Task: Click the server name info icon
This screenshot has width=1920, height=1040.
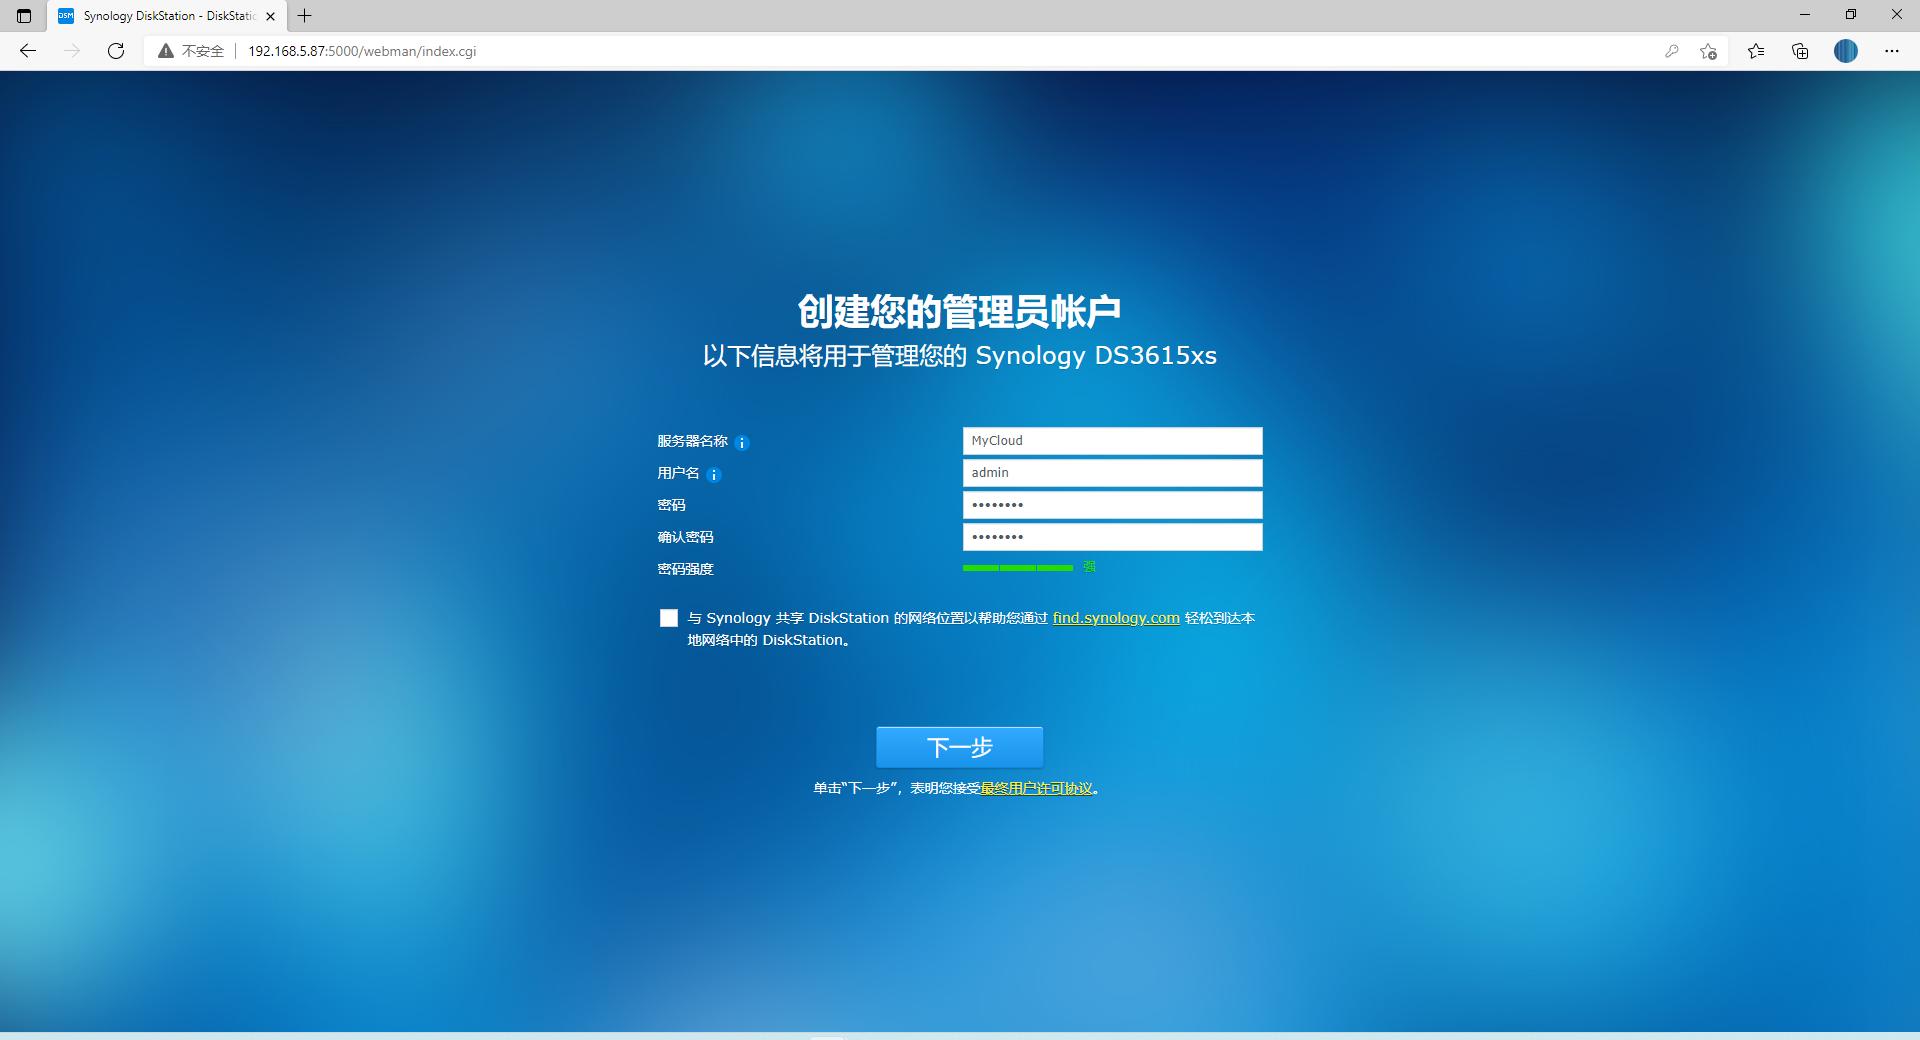Action: (741, 442)
